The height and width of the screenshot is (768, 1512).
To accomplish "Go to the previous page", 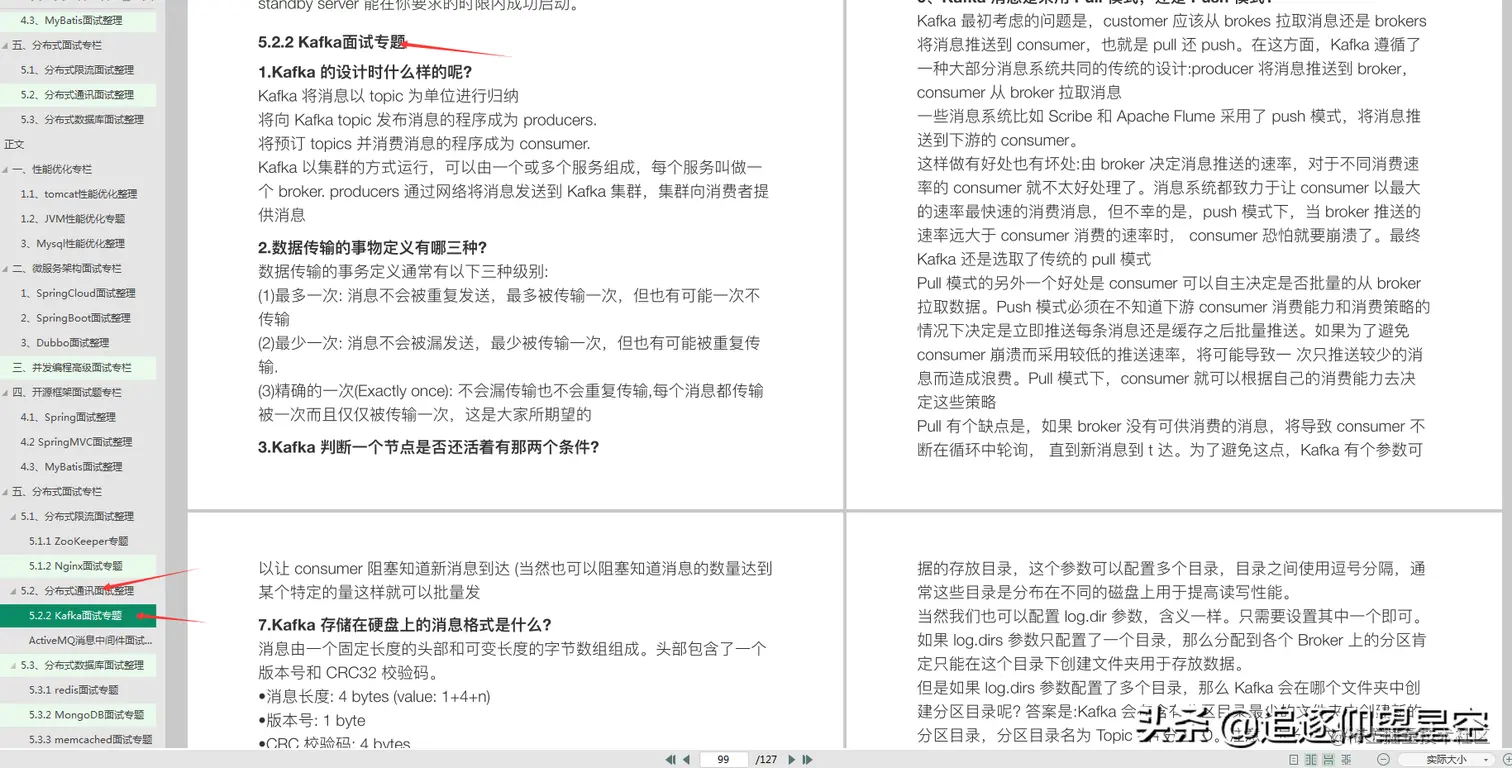I will pos(685,759).
